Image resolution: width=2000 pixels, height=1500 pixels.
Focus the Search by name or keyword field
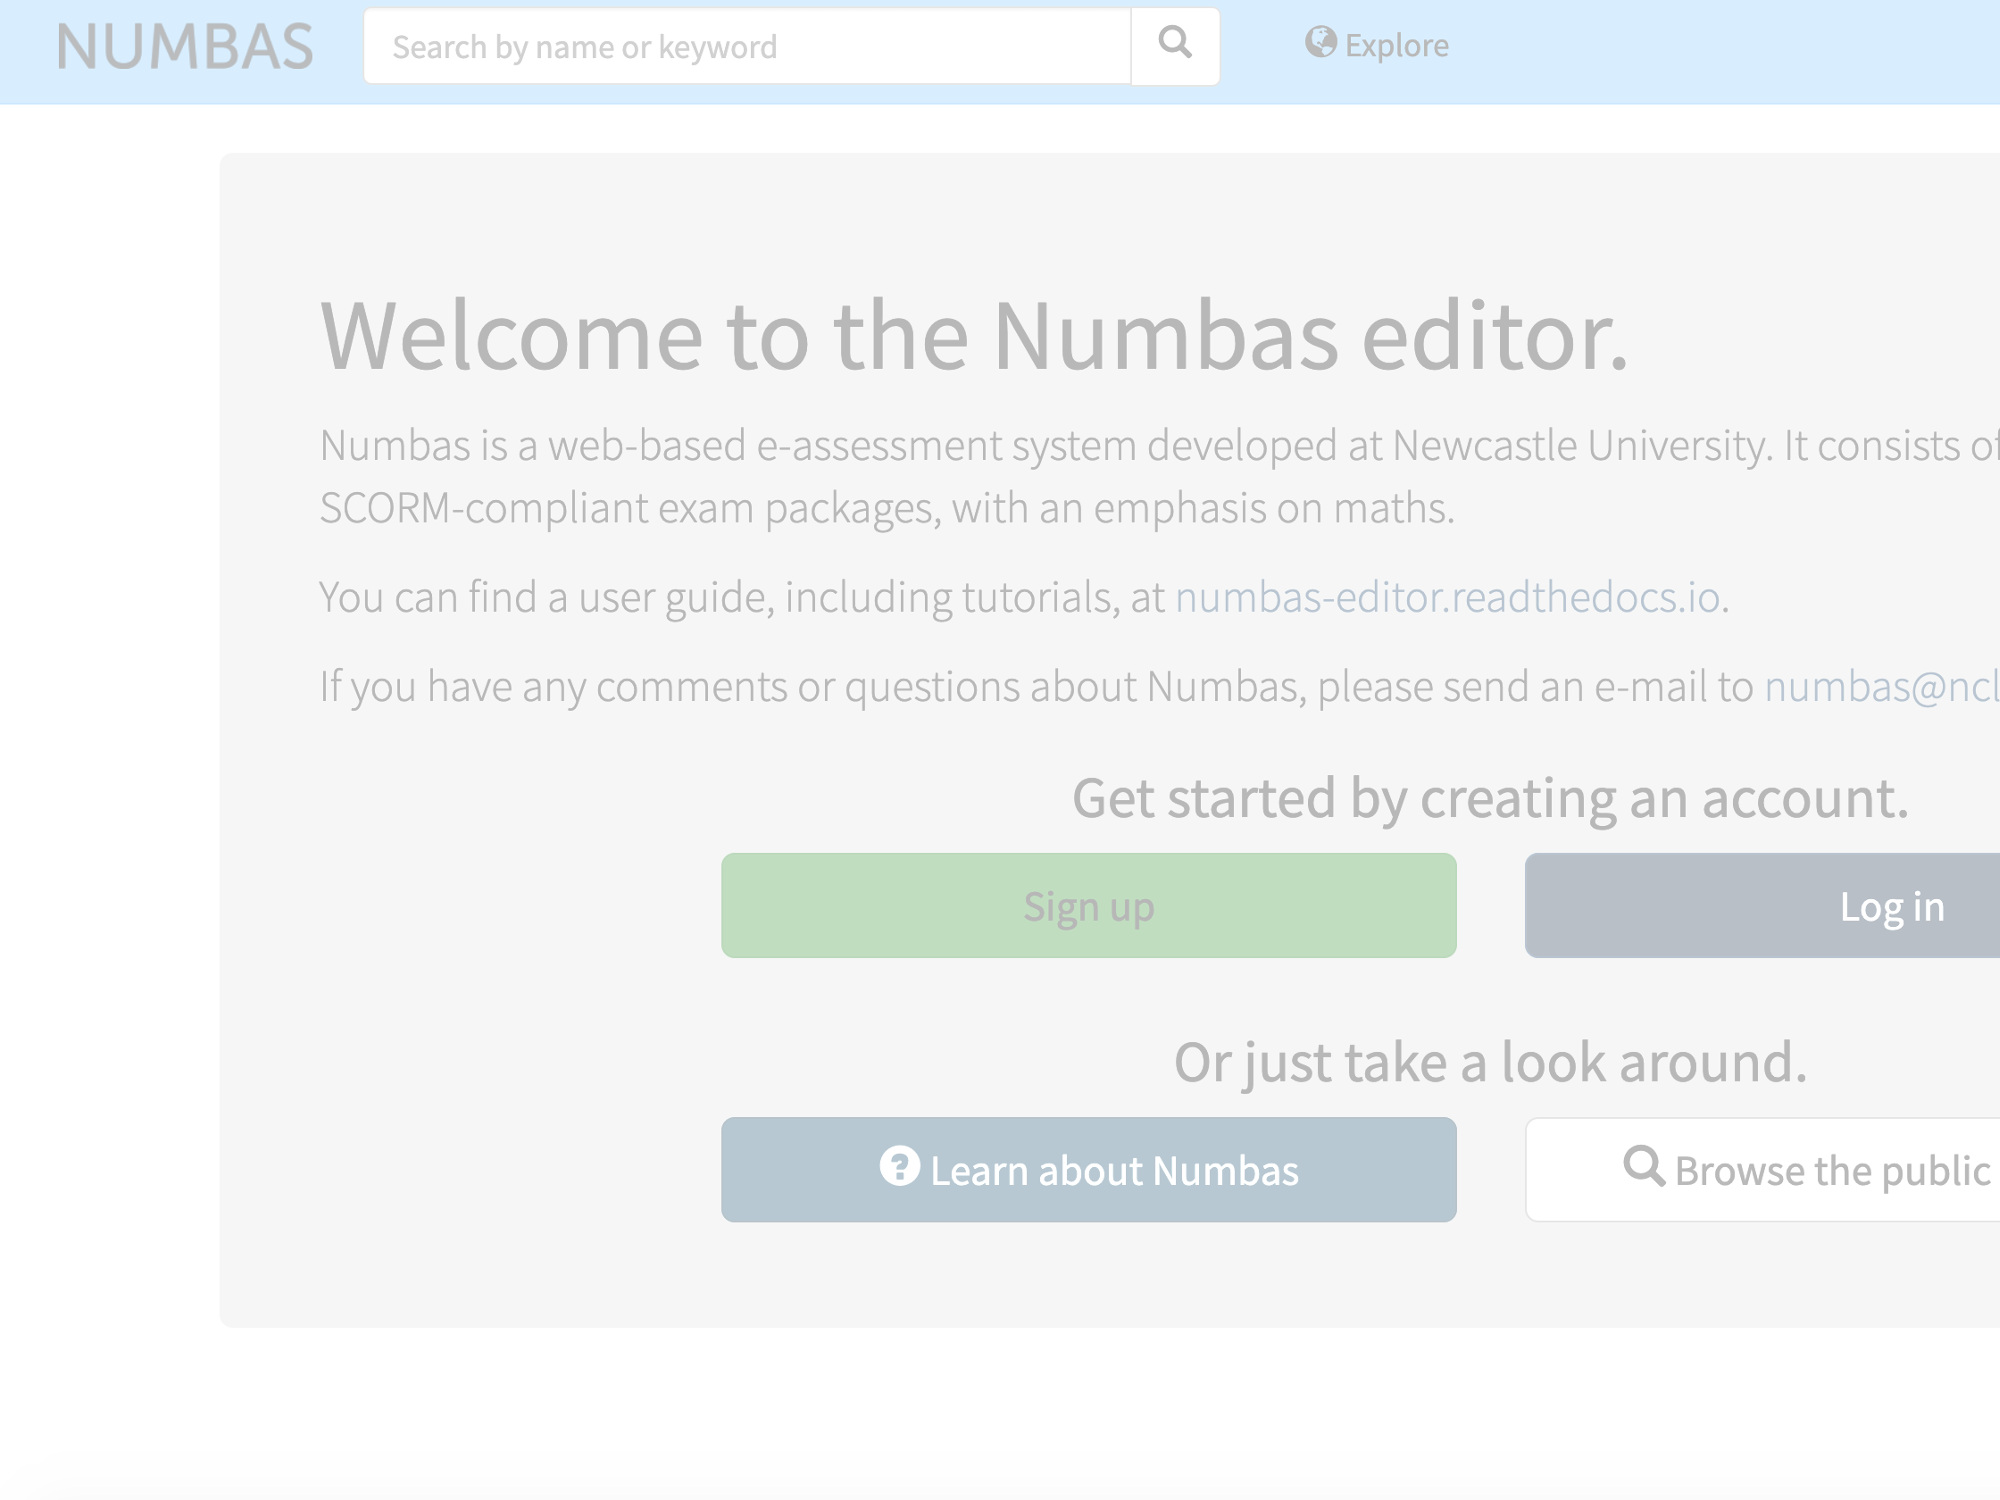click(747, 47)
